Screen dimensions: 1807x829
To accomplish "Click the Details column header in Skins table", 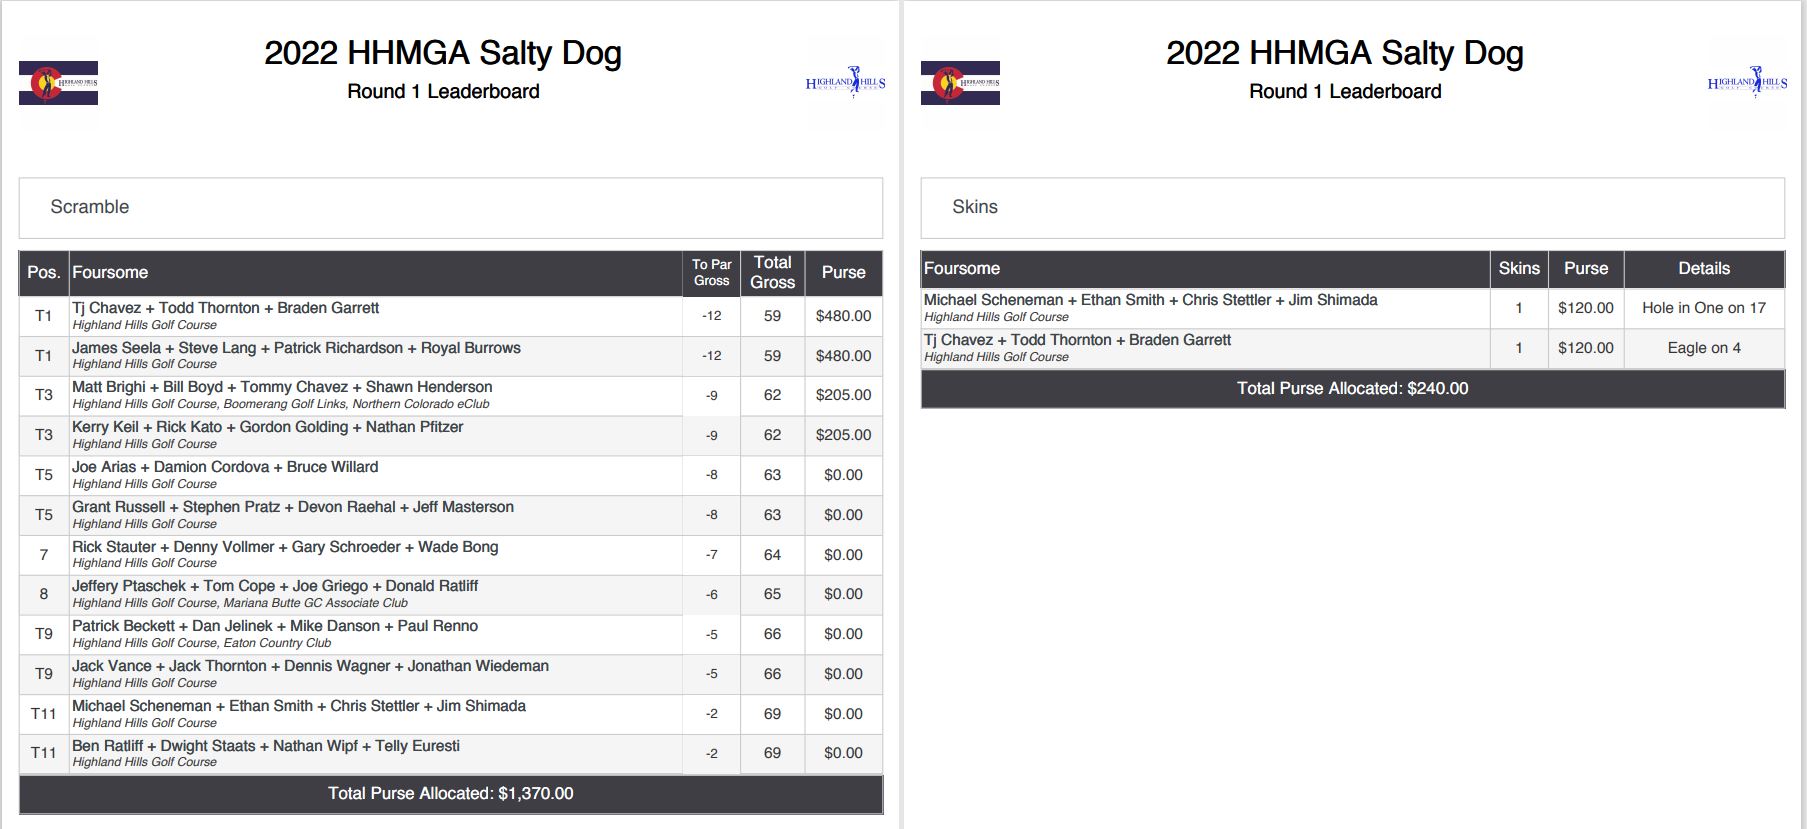I will point(1704,269).
